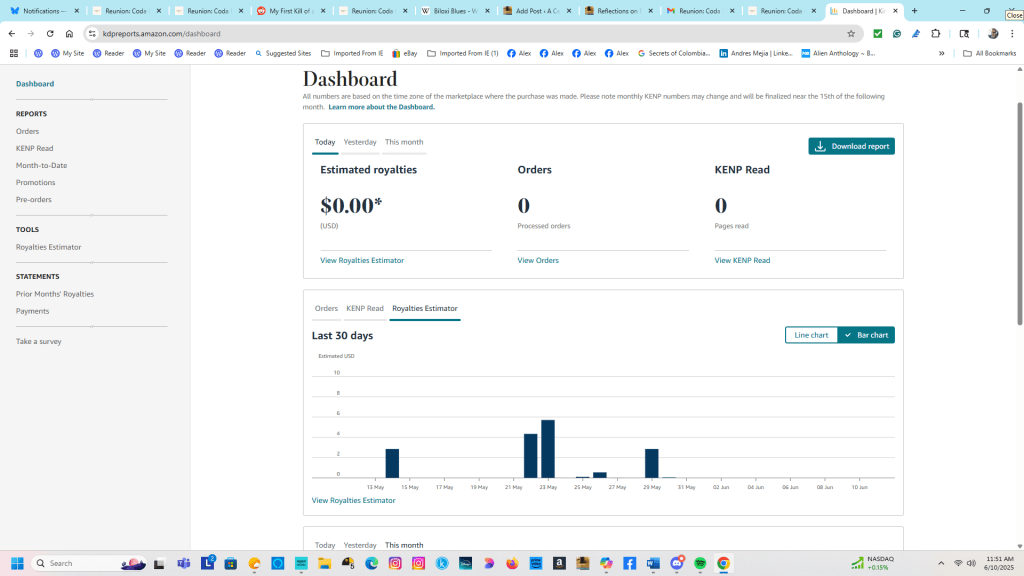This screenshot has width=1024, height=576.
Task: Open the All Bookmarks folder
Action: tap(989, 53)
